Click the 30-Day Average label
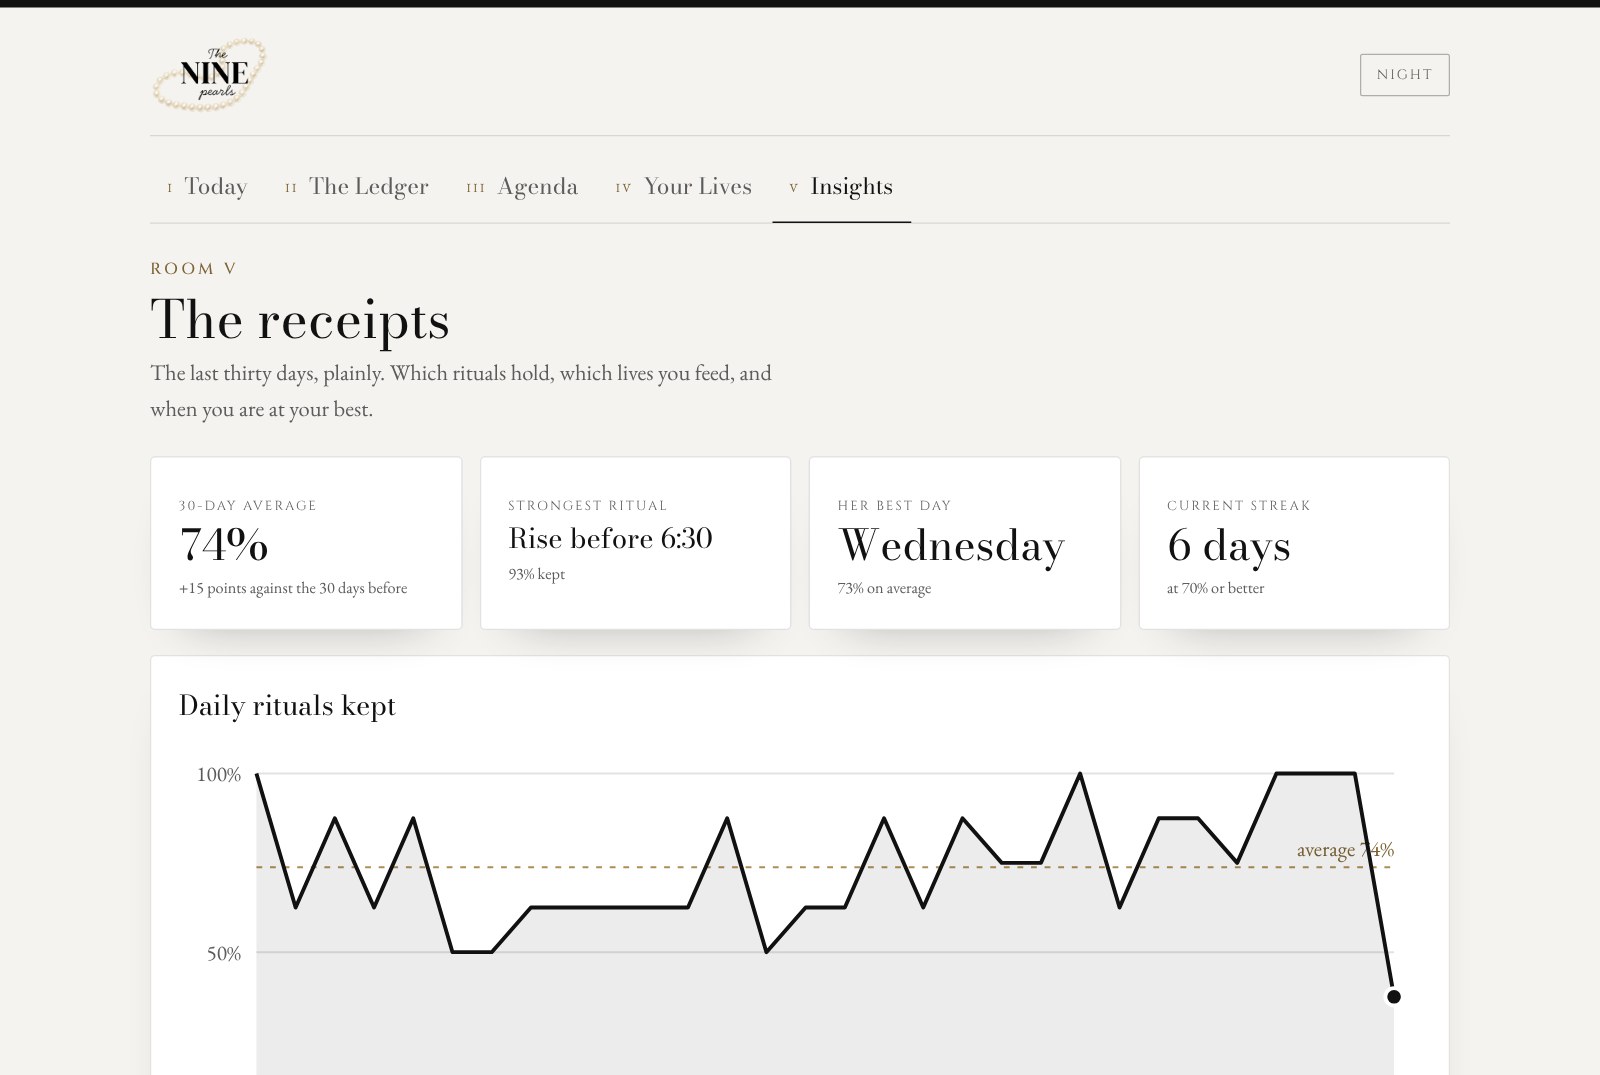This screenshot has height=1075, width=1600. [247, 506]
